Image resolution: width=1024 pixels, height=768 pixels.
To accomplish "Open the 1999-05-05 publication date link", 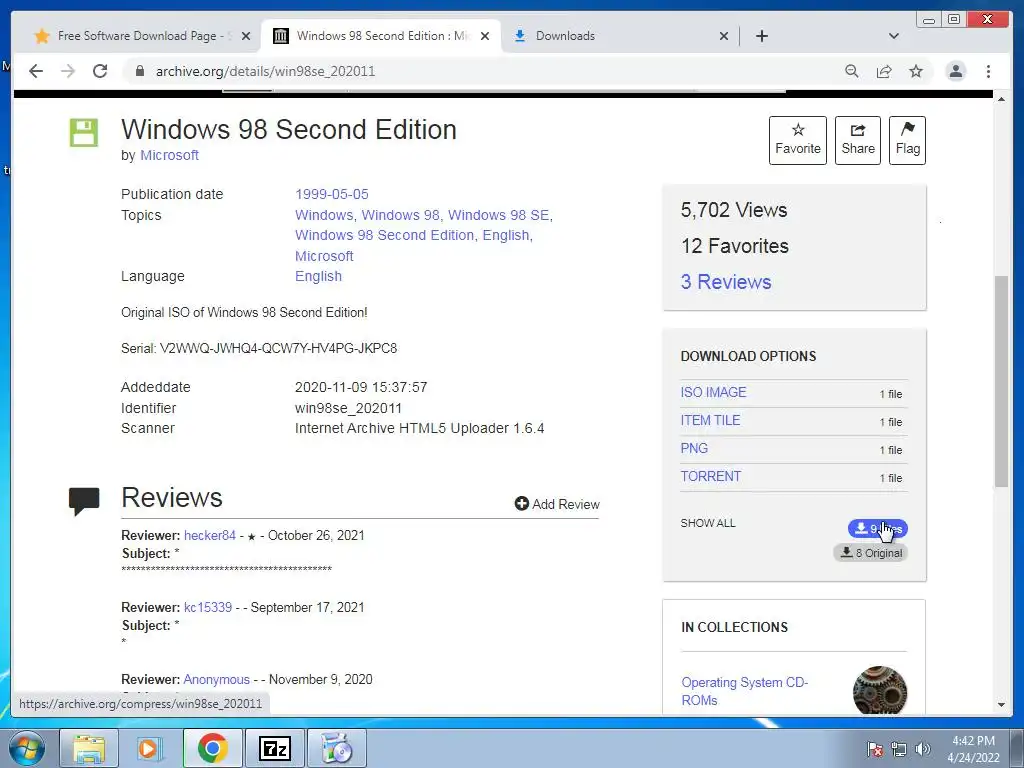I will 332,194.
